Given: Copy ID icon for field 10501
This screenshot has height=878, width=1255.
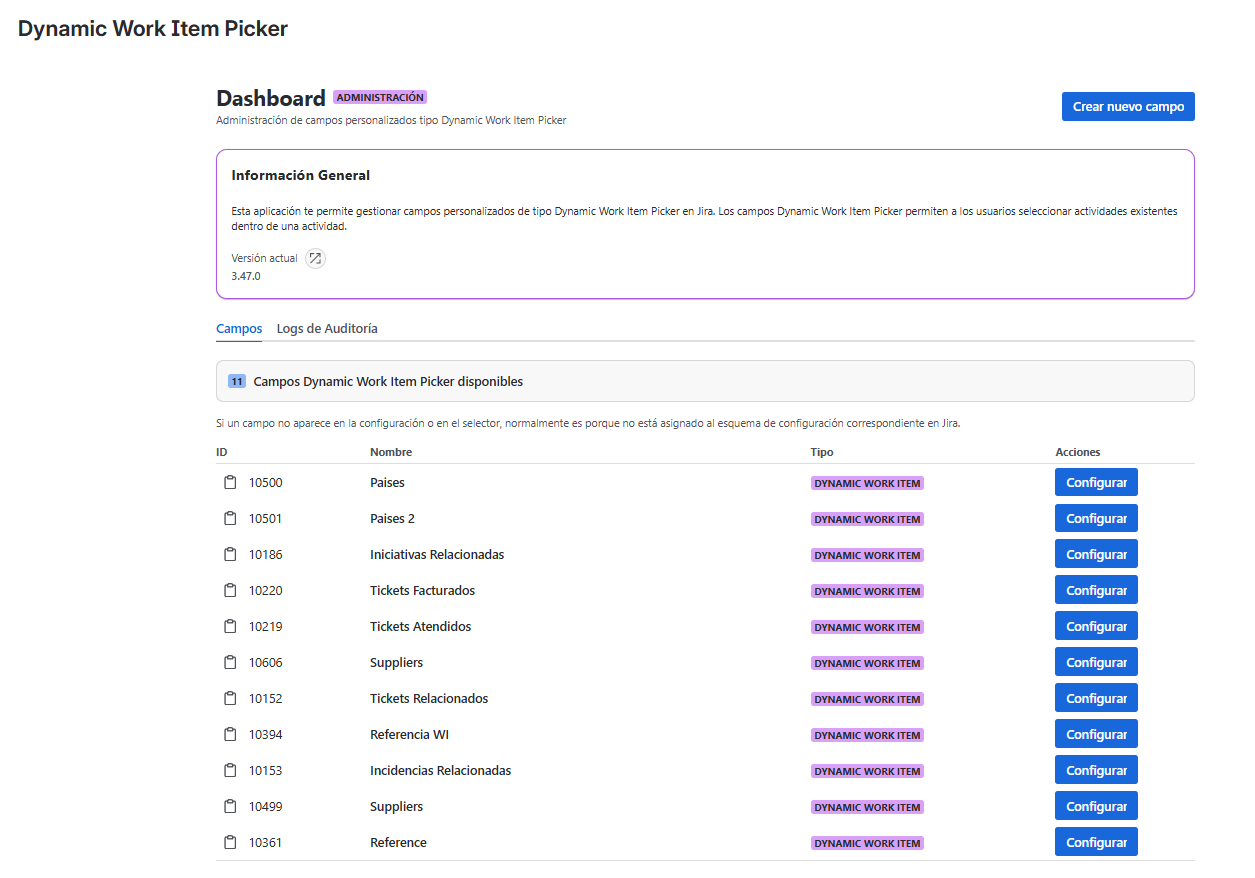Looking at the screenshot, I should [231, 519].
